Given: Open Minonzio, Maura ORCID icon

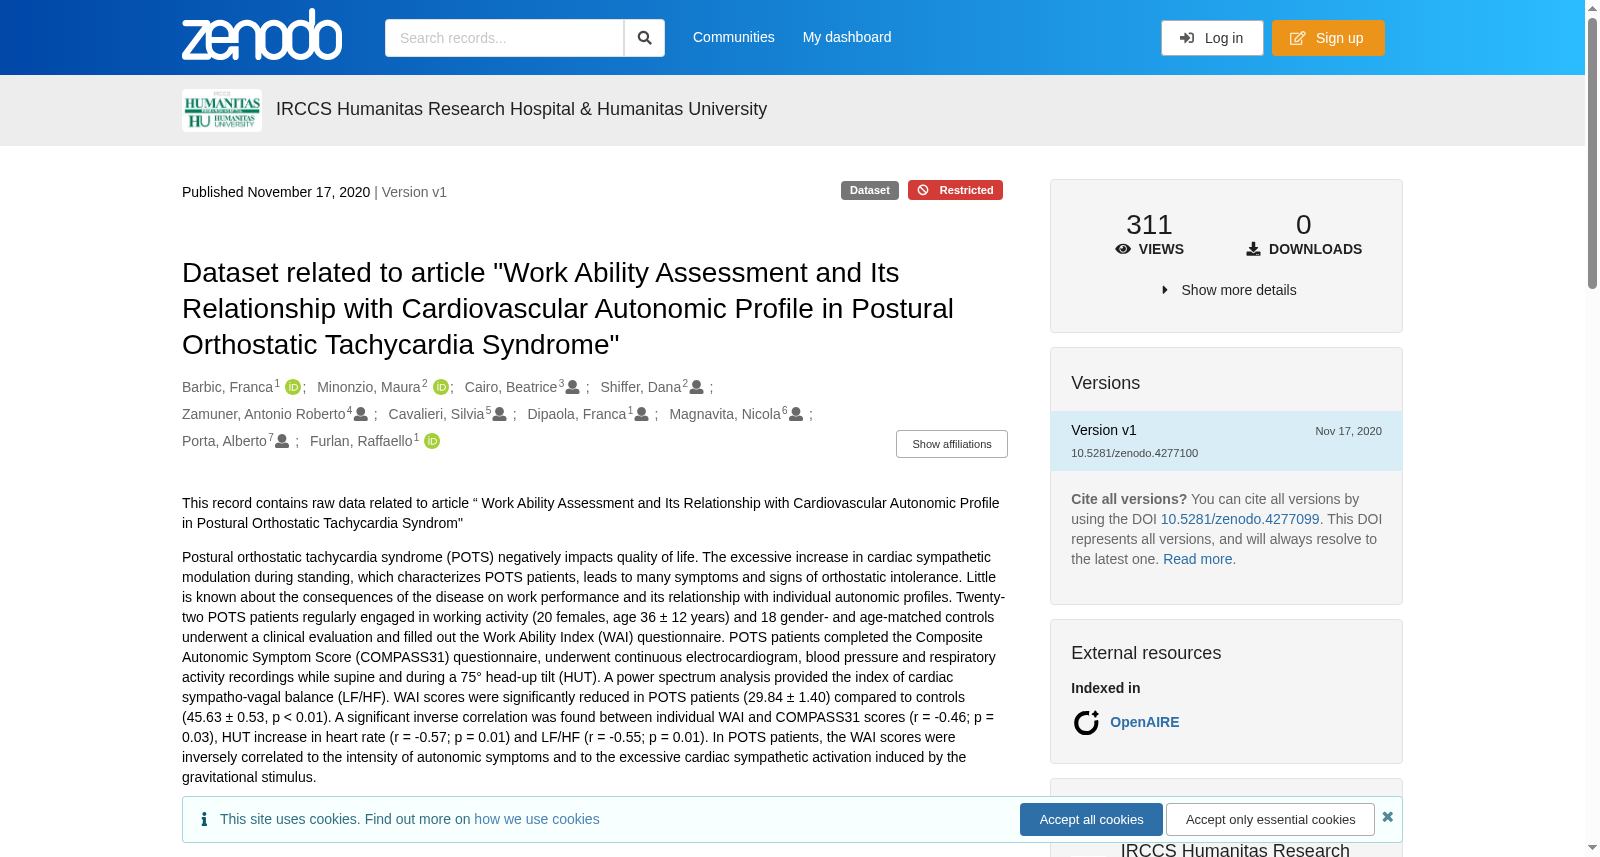Looking at the screenshot, I should [441, 387].
